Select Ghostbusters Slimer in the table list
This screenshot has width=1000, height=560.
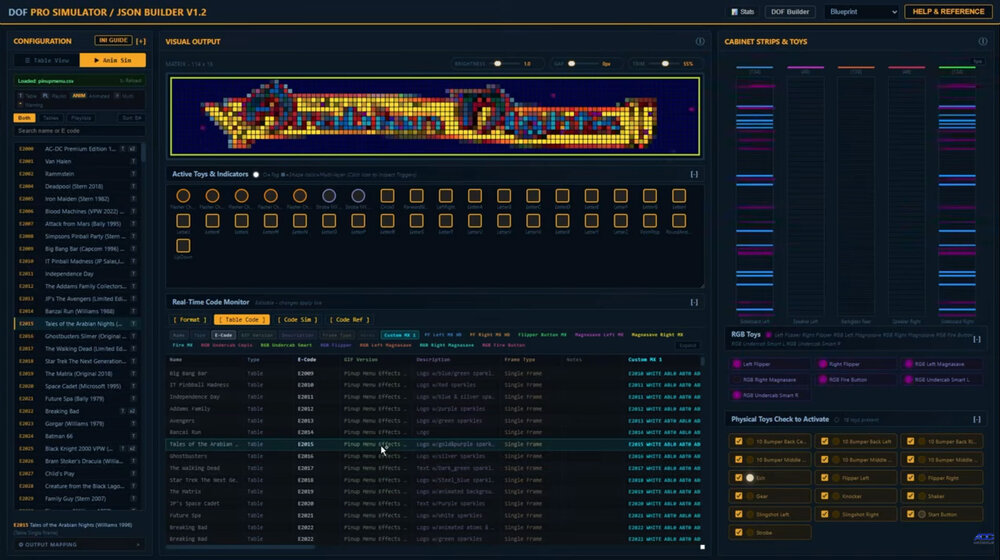point(78,336)
